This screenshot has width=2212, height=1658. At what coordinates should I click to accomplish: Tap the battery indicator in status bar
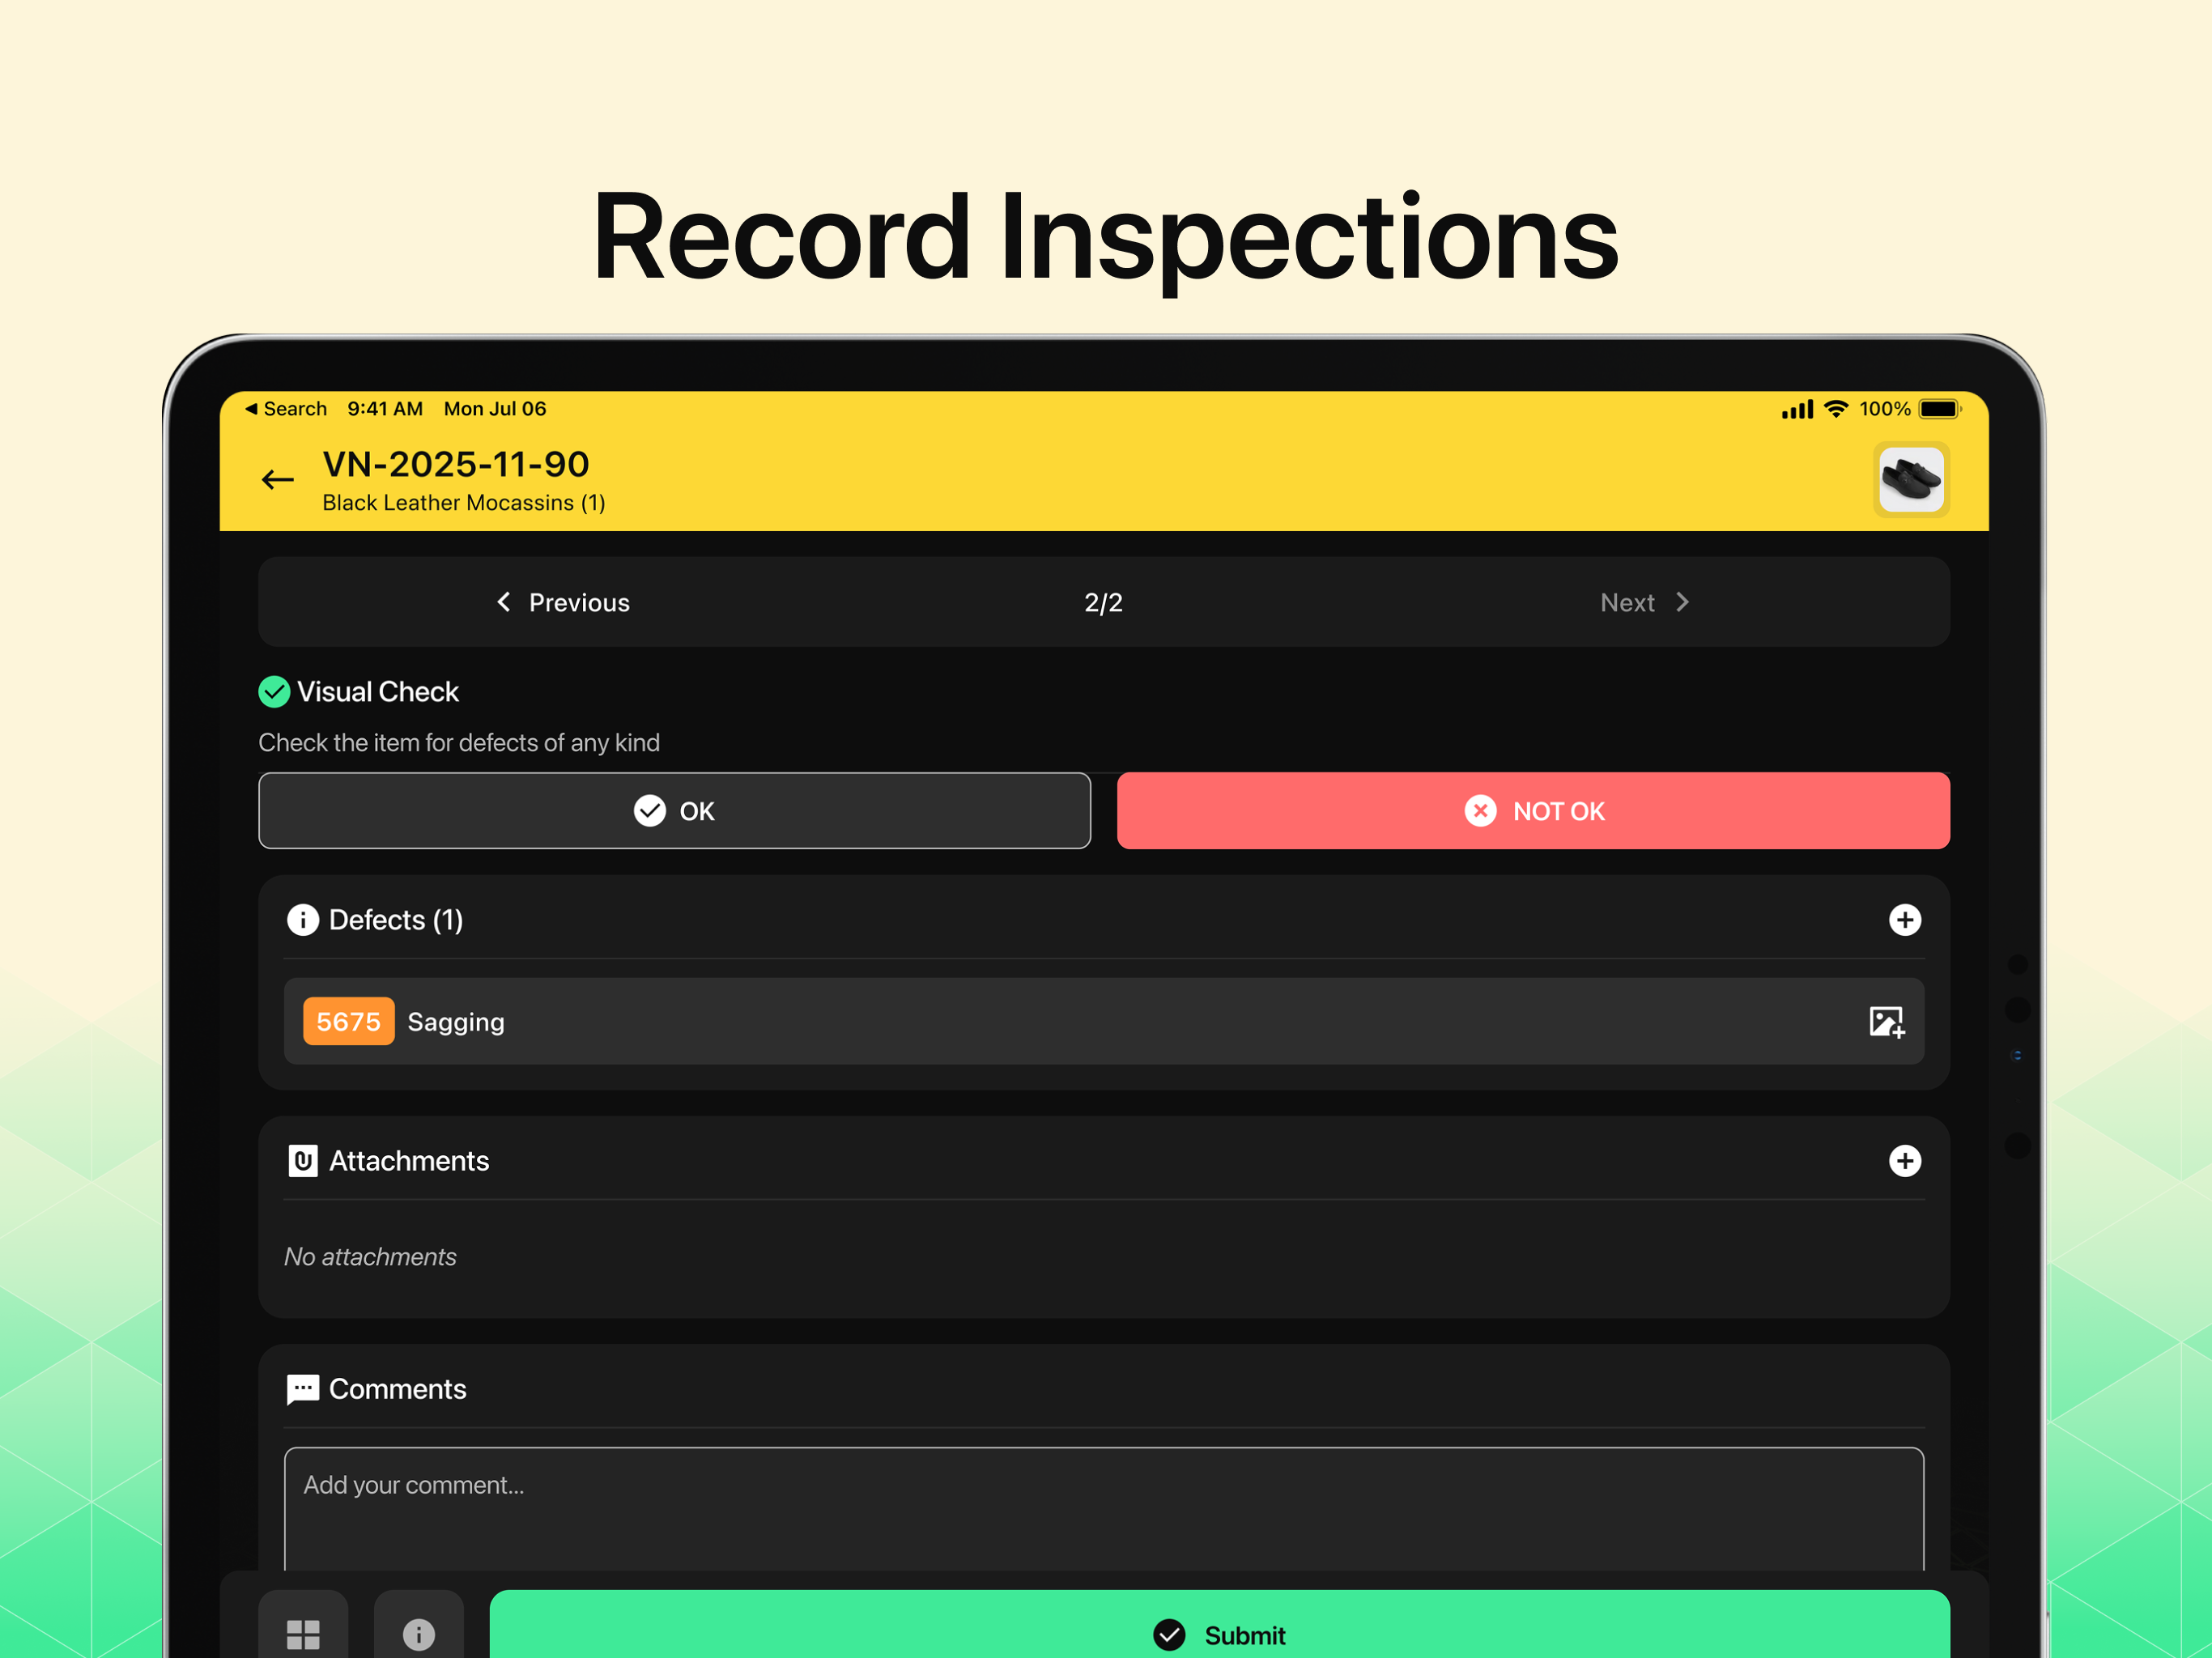[1940, 409]
